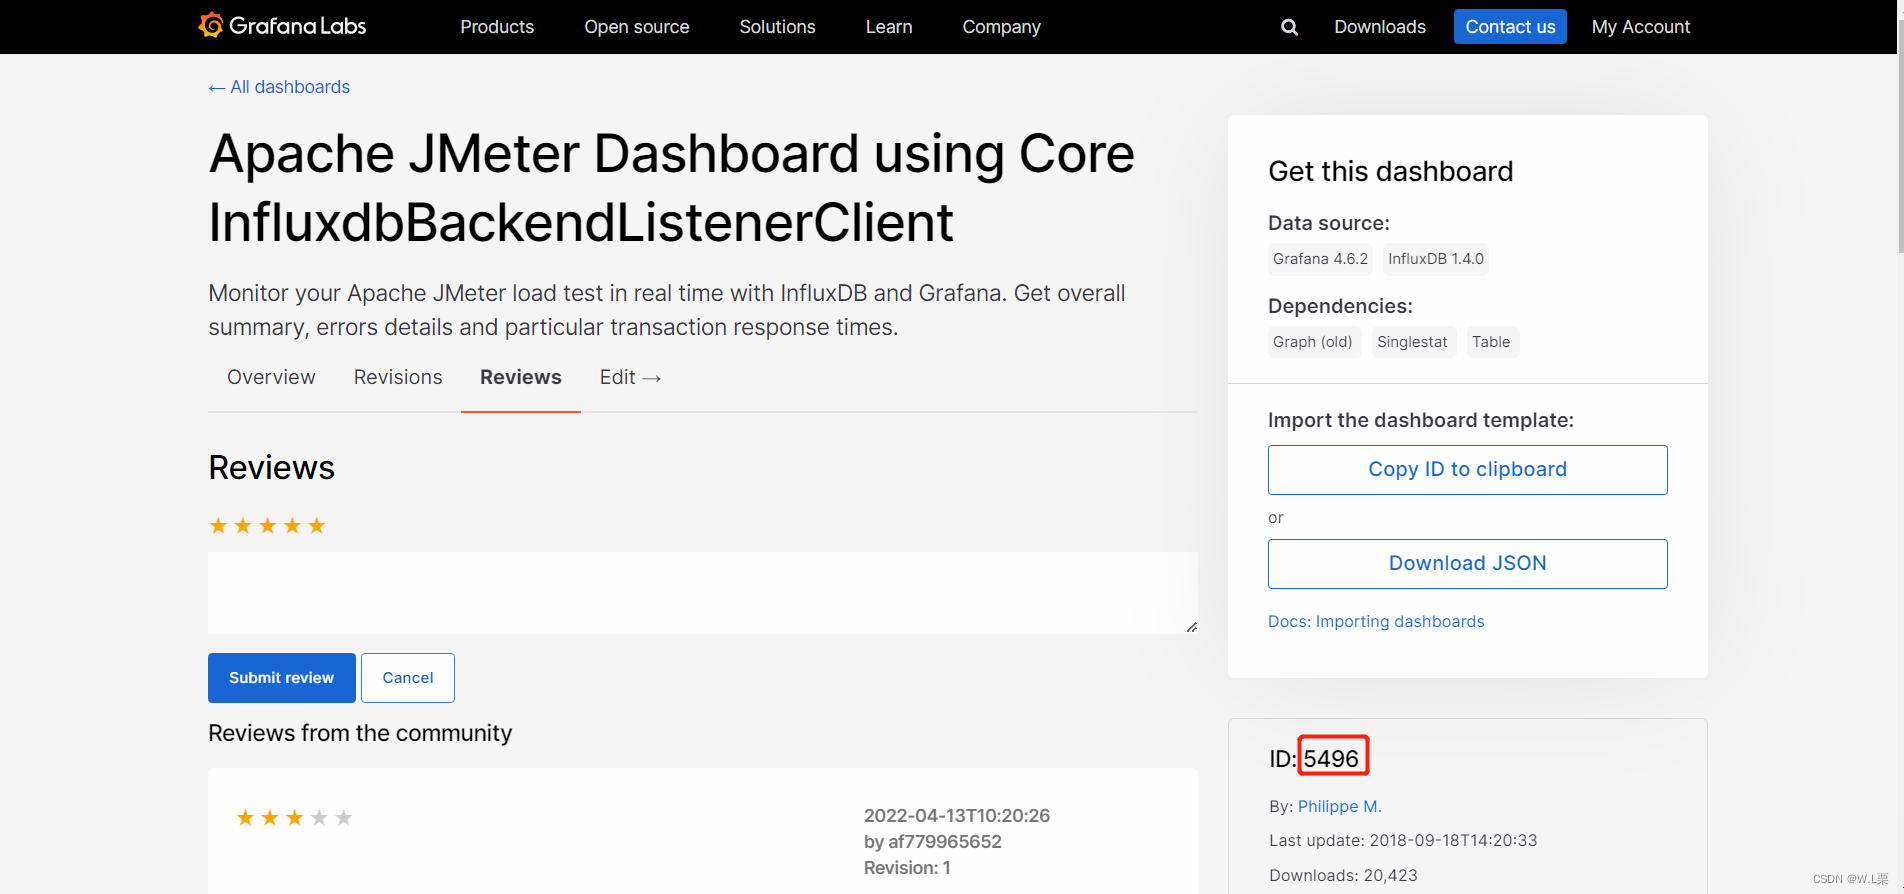
Task: Open the Products menu
Action: [497, 27]
